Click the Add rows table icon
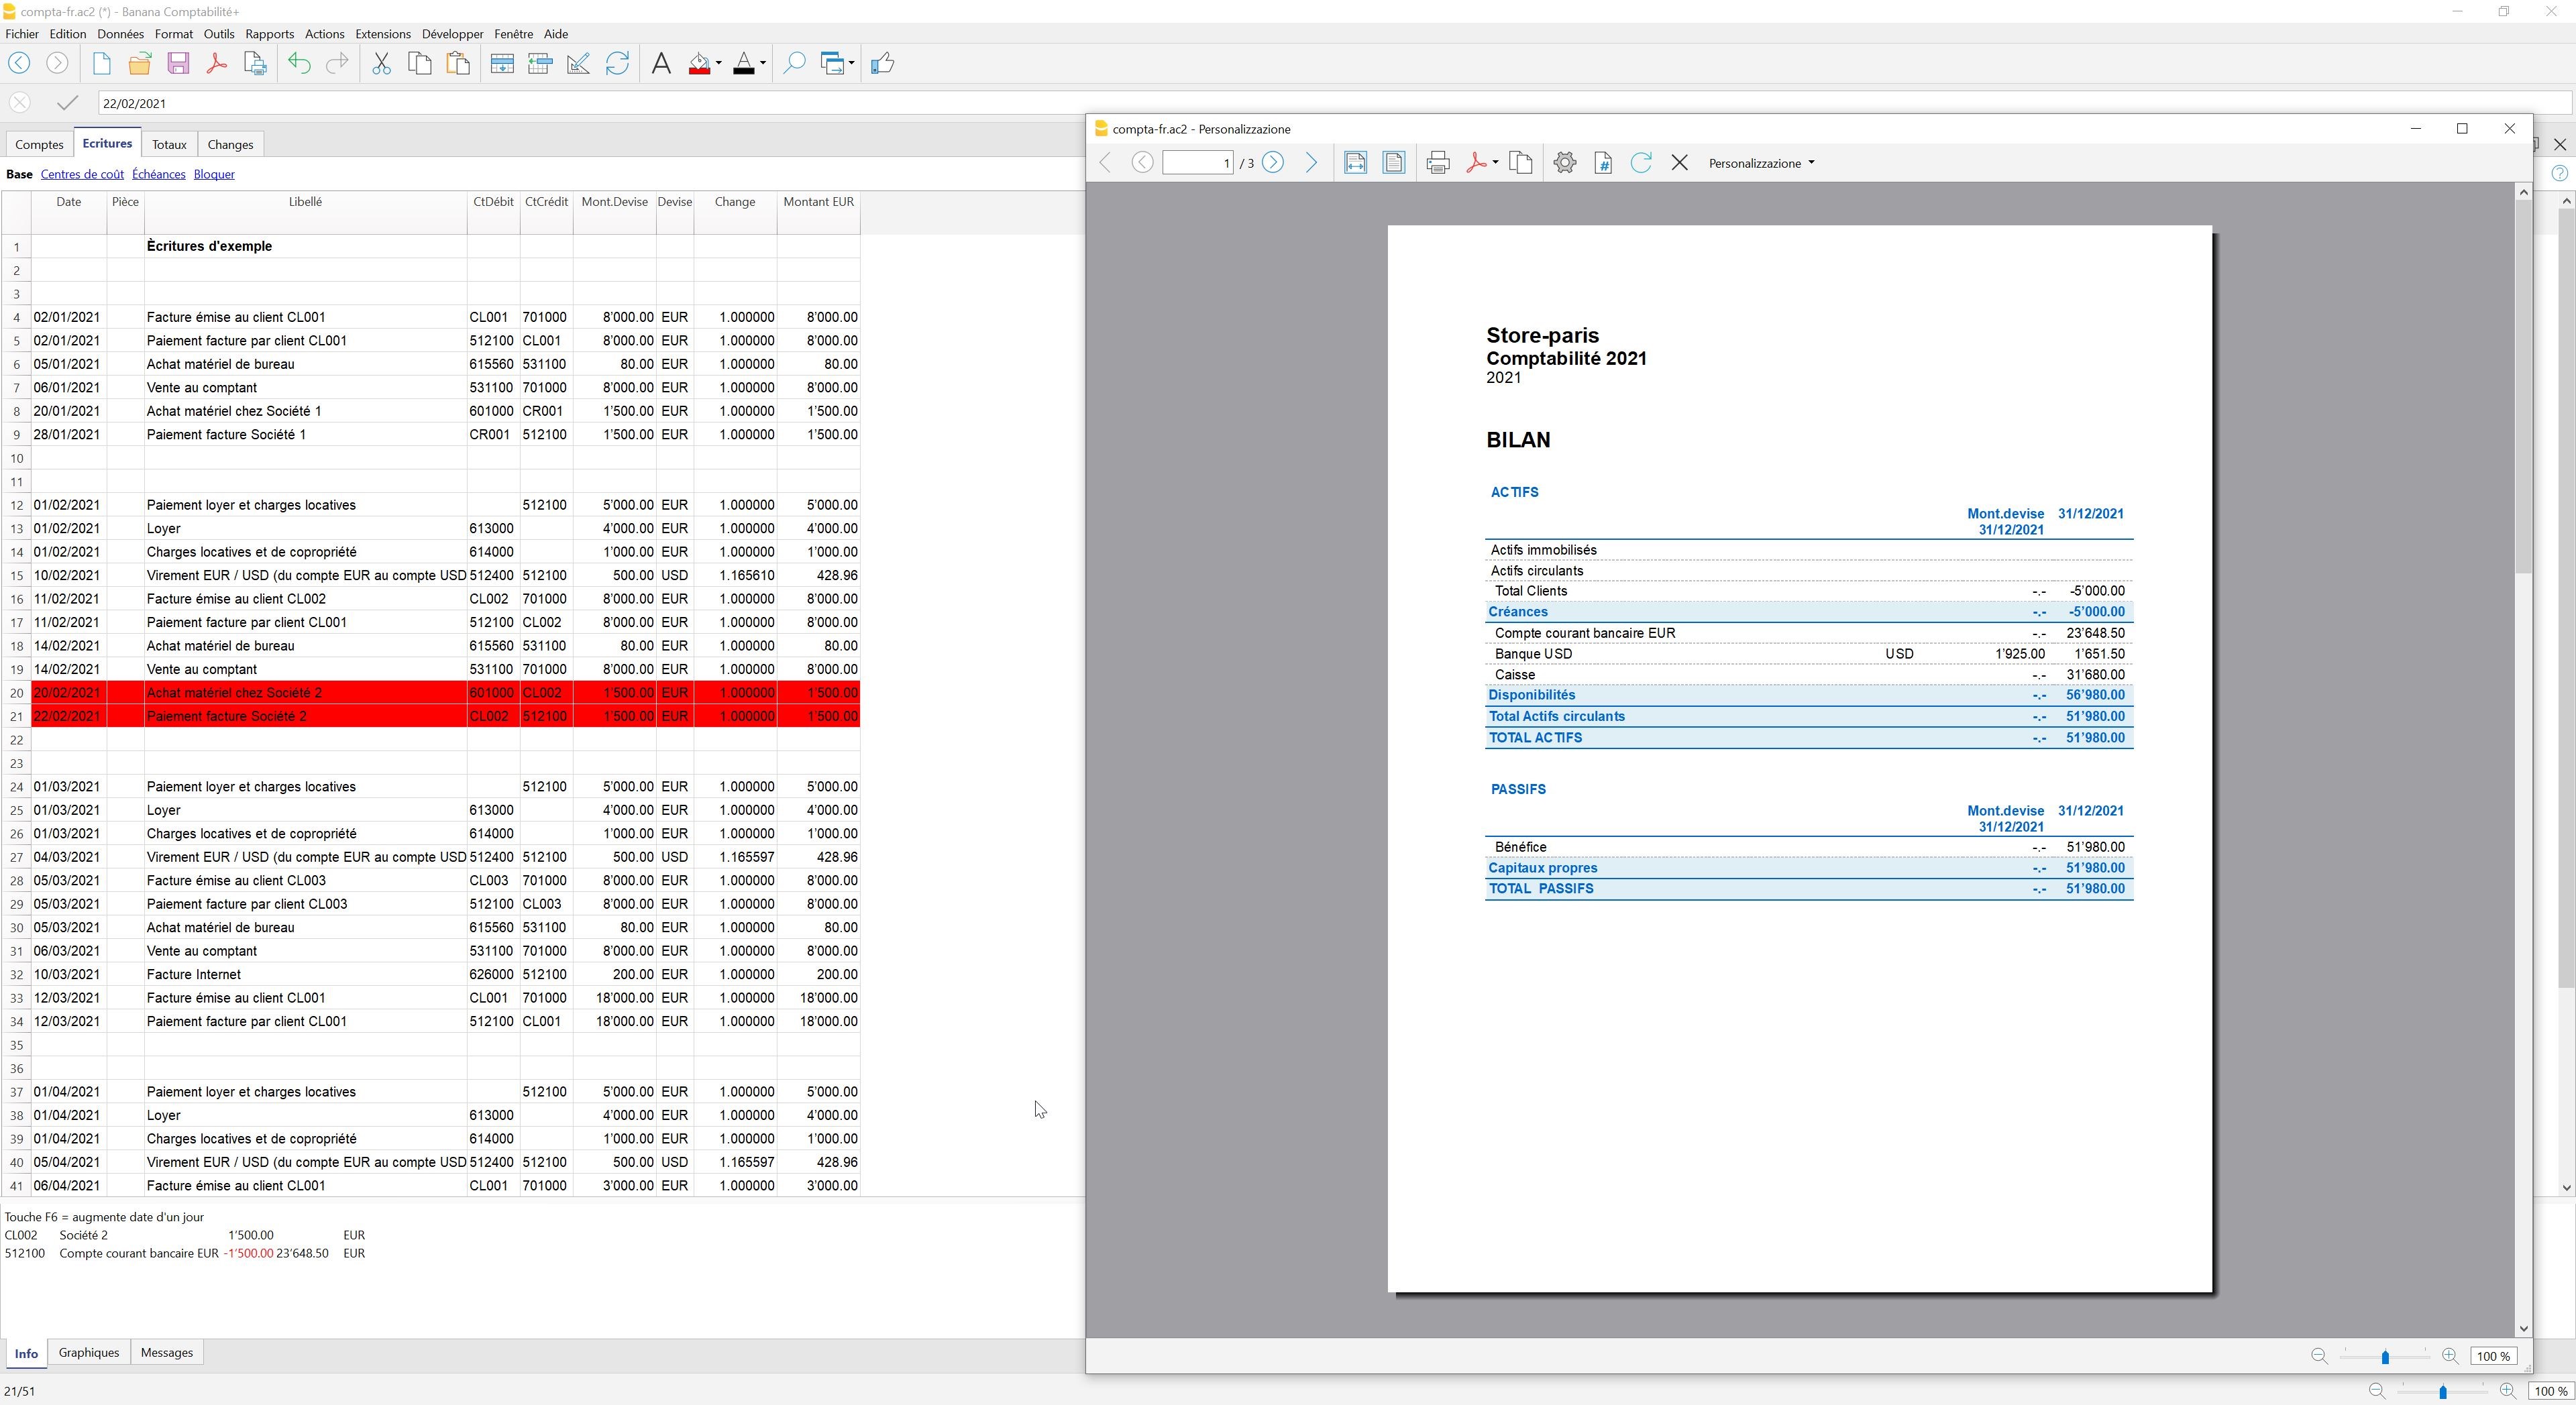Viewport: 2576px width, 1405px height. (x=502, y=64)
